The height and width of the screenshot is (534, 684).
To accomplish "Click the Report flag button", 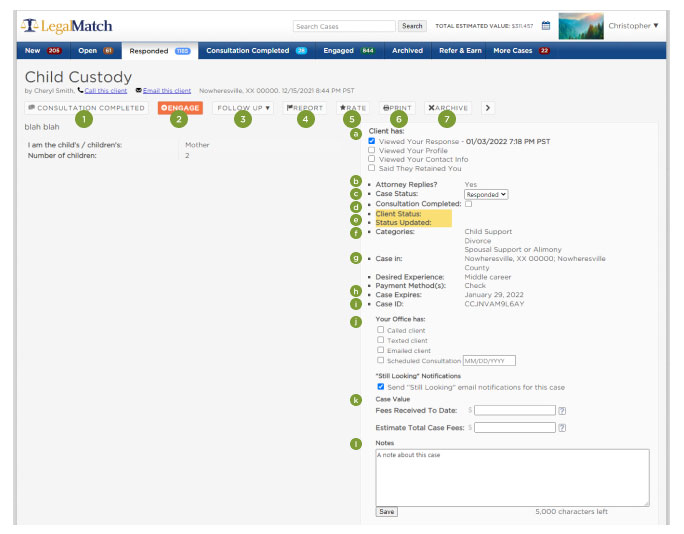I will 305,107.
